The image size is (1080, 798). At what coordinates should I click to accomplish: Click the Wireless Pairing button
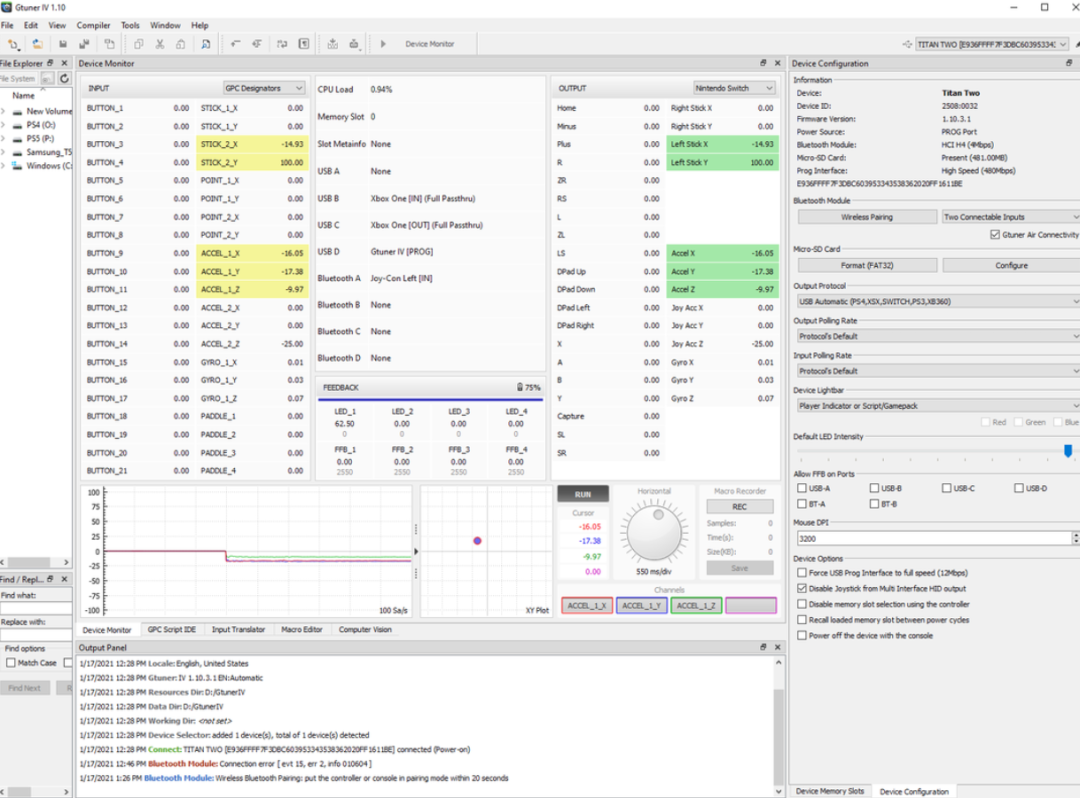866,217
